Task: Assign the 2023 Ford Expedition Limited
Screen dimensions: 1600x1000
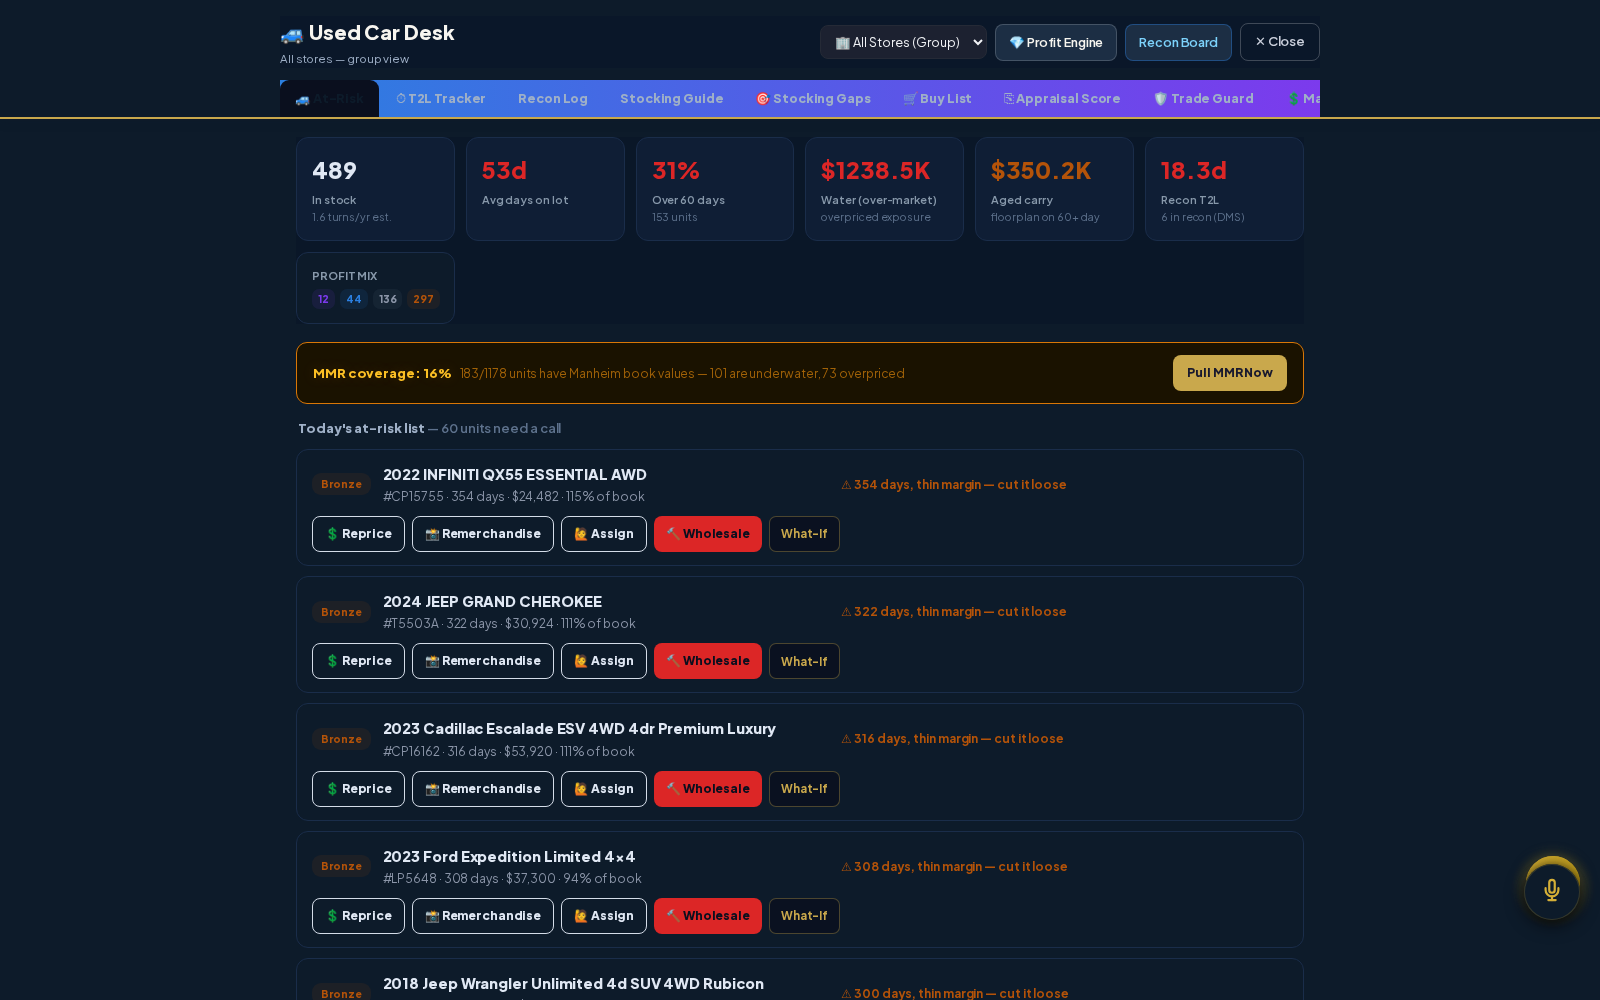Action: tap(604, 916)
